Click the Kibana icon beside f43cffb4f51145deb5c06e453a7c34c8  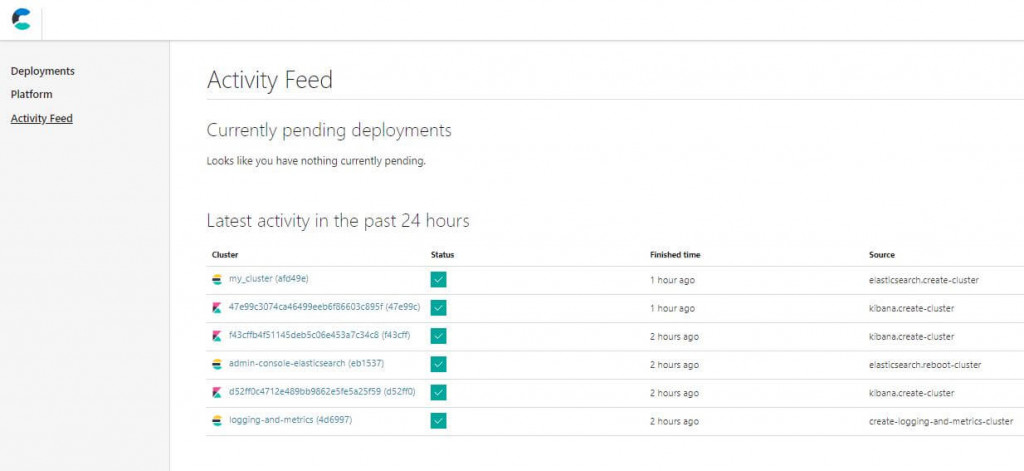pos(217,336)
